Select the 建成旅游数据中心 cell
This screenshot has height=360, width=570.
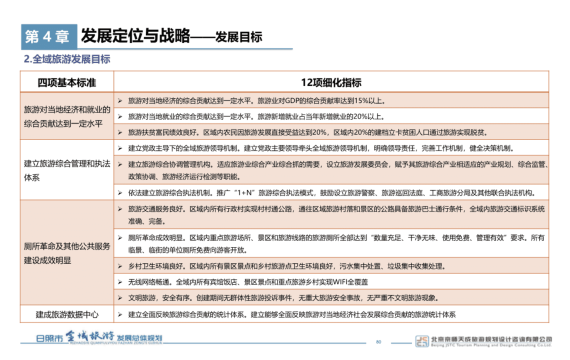tap(67, 314)
